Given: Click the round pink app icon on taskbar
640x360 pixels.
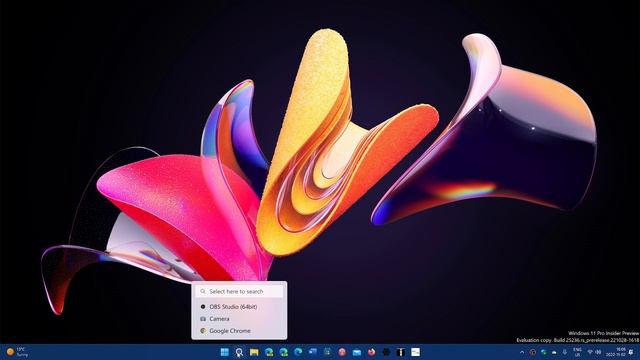Looking at the screenshot, I should pyautogui.click(x=342, y=352).
